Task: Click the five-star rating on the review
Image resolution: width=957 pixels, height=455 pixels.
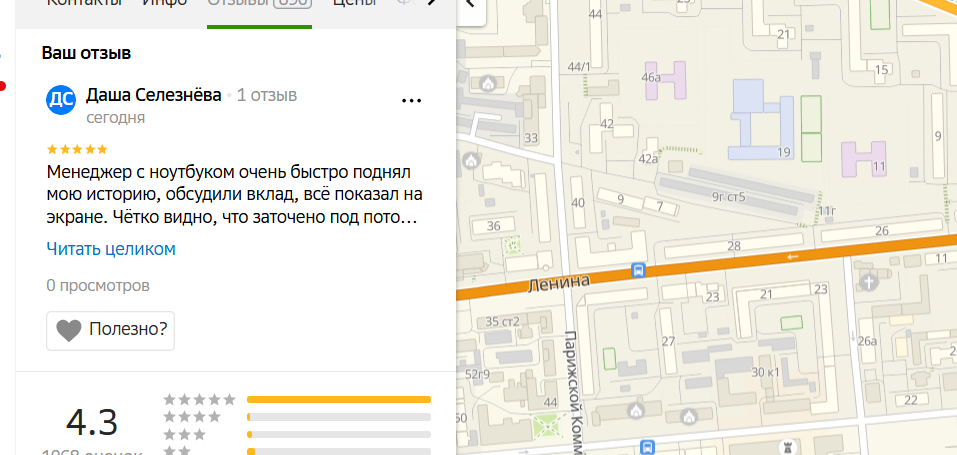Action: click(77, 150)
